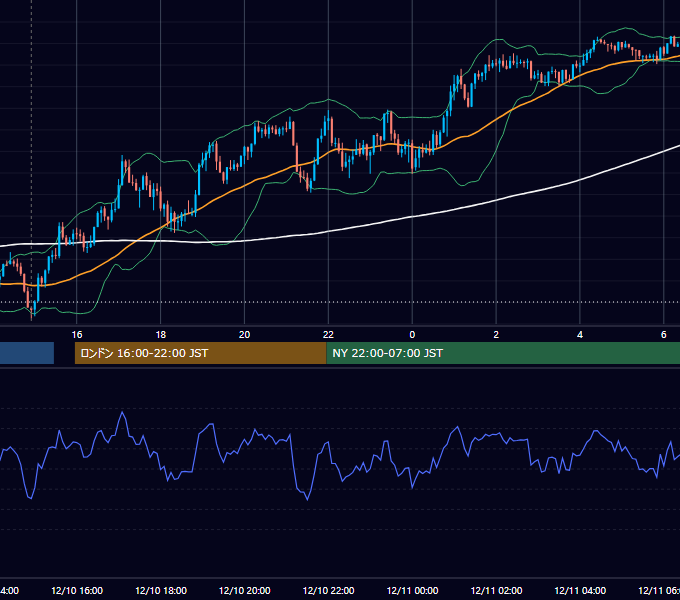Click the 0 hour axis label

(x=412, y=334)
